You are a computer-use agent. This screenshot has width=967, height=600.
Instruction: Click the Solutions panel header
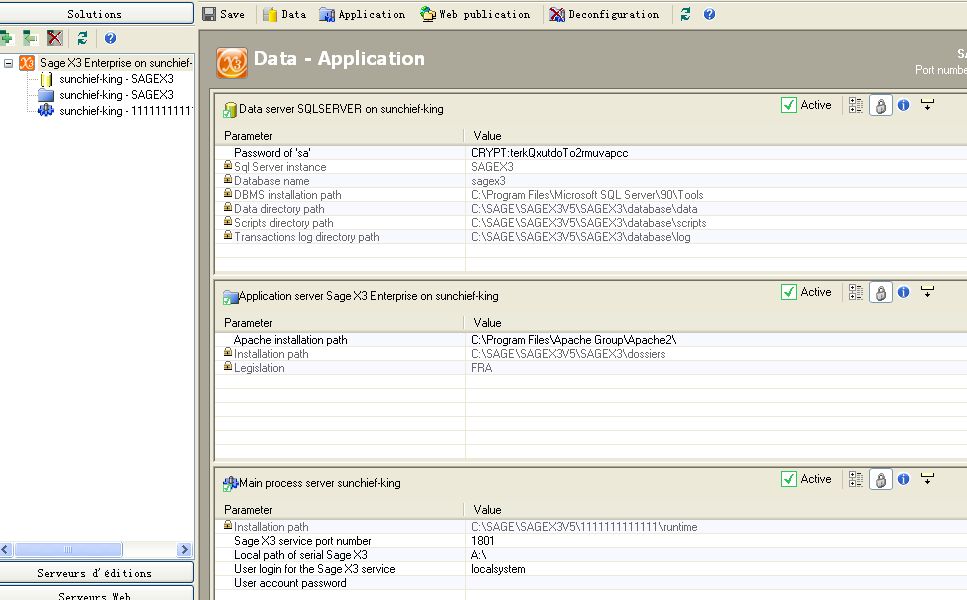tap(96, 14)
